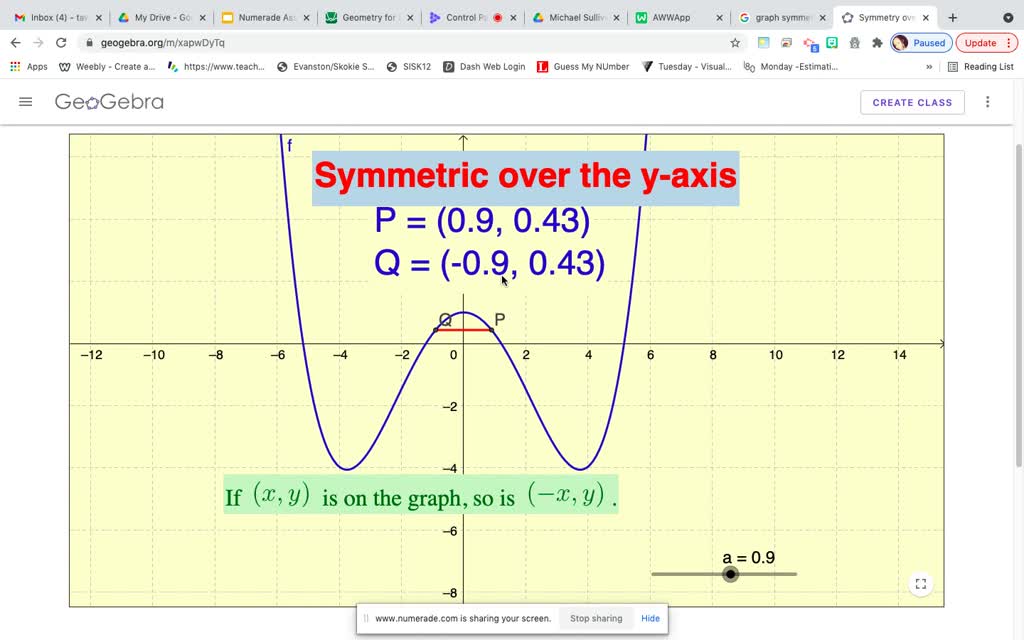Click the Grammarly extension icon

click(x=832, y=42)
